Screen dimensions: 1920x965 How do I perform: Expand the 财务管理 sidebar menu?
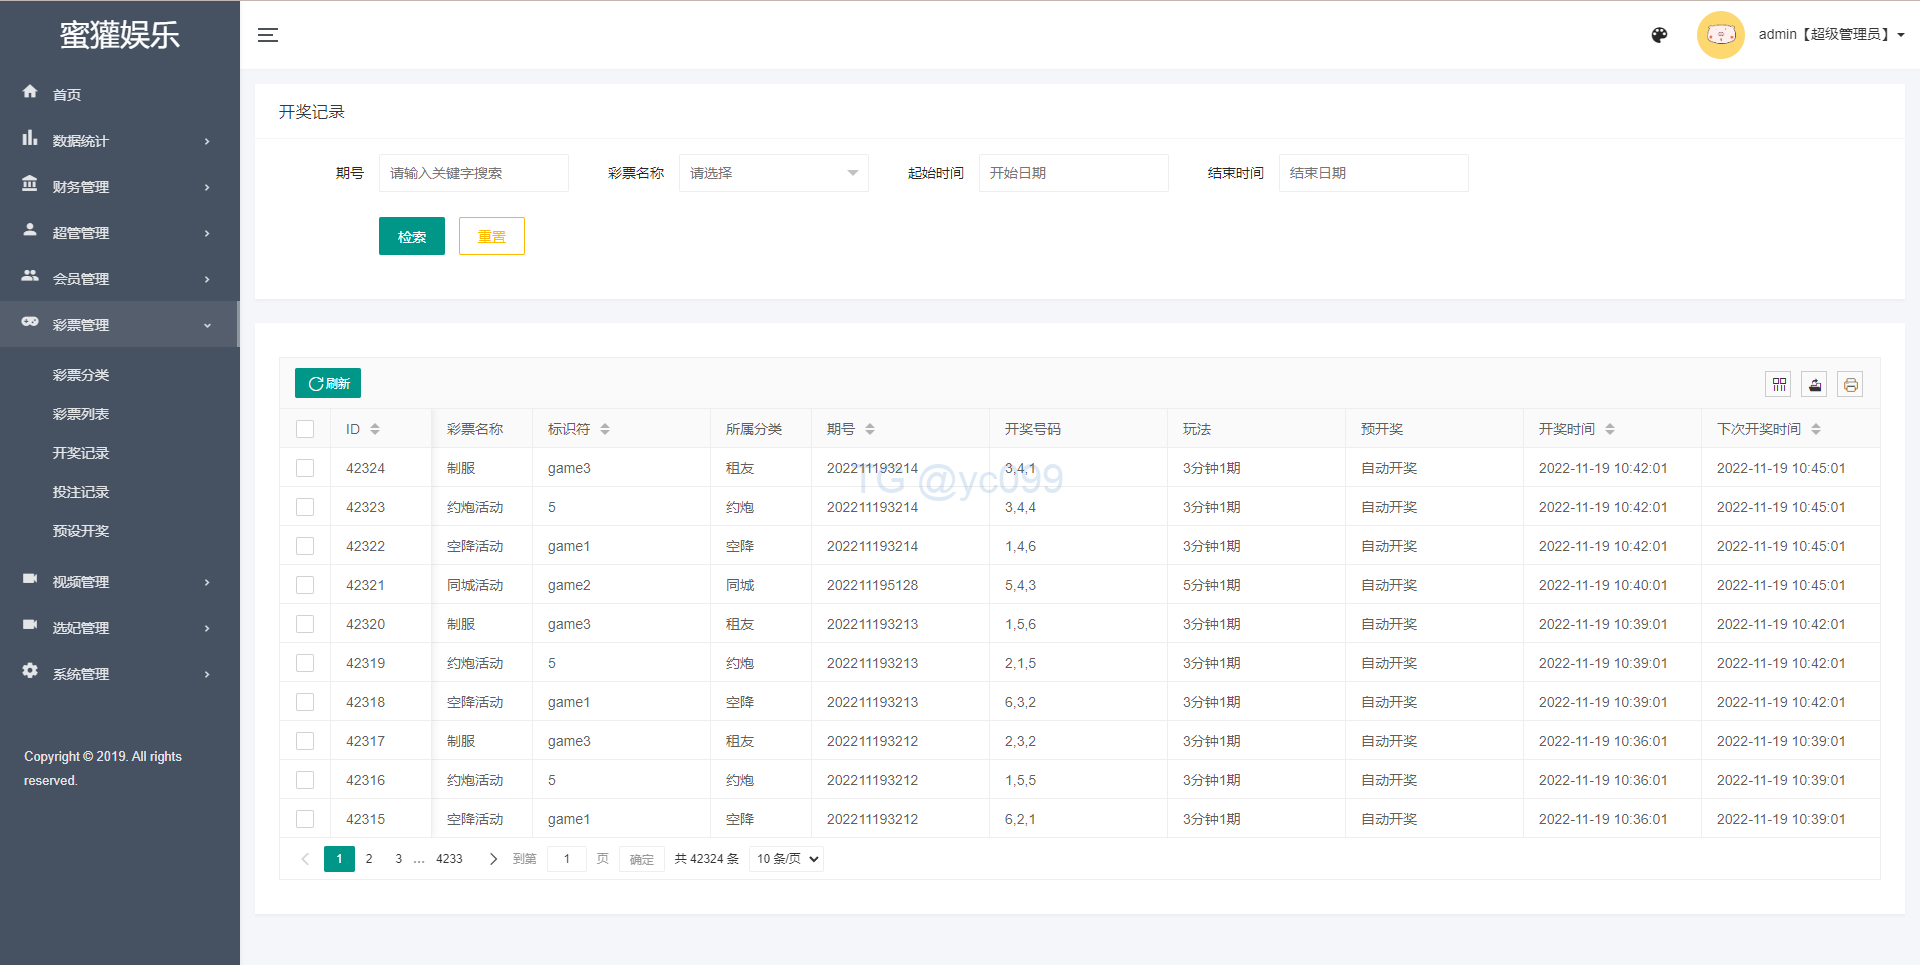tap(118, 187)
